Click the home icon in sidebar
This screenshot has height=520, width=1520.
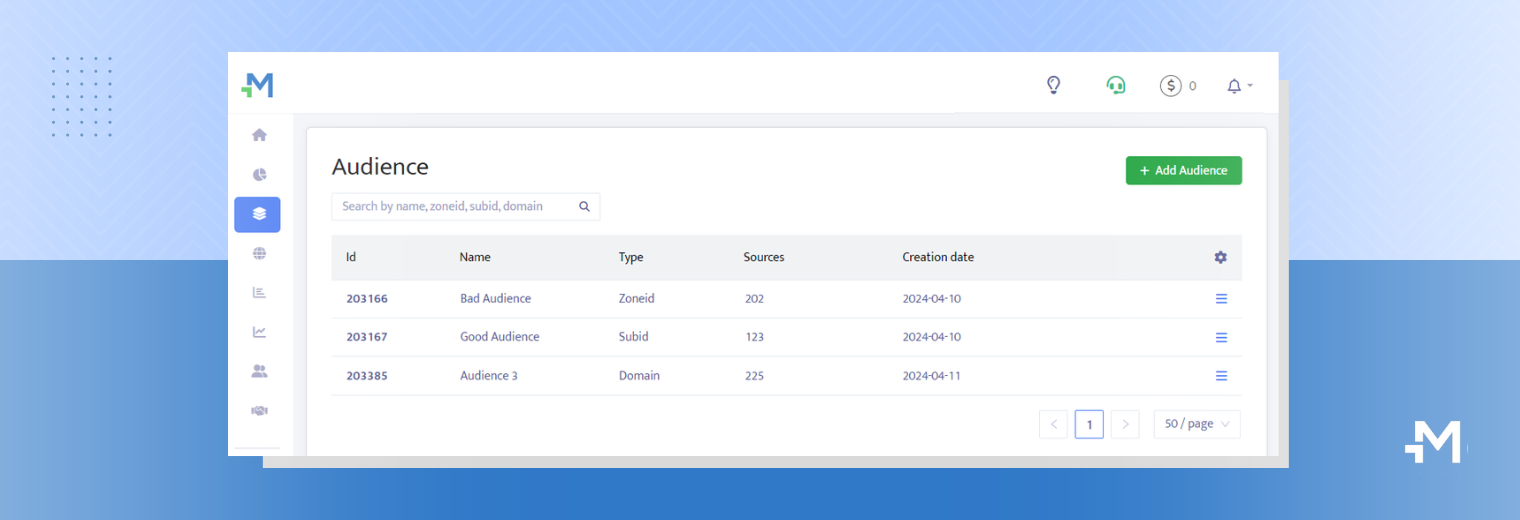[x=259, y=135]
